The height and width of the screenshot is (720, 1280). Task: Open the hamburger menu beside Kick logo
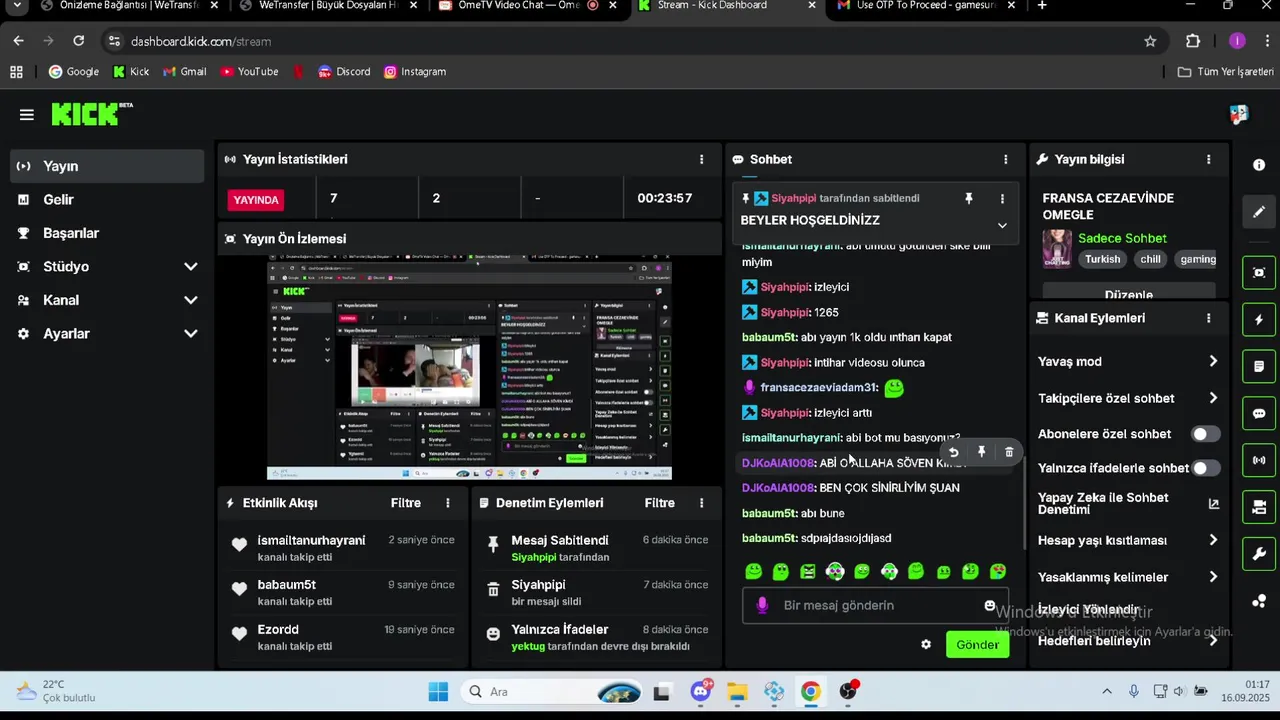pyautogui.click(x=27, y=115)
